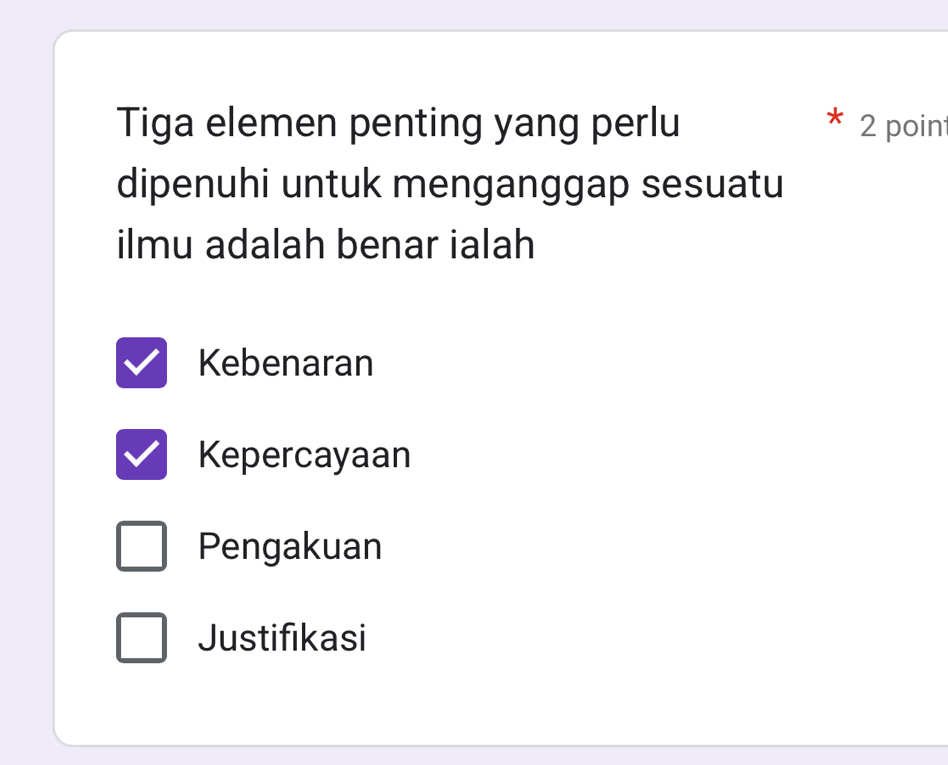This screenshot has width=948, height=765.
Task: Click the lavender margin left of the card
Action: (25, 400)
